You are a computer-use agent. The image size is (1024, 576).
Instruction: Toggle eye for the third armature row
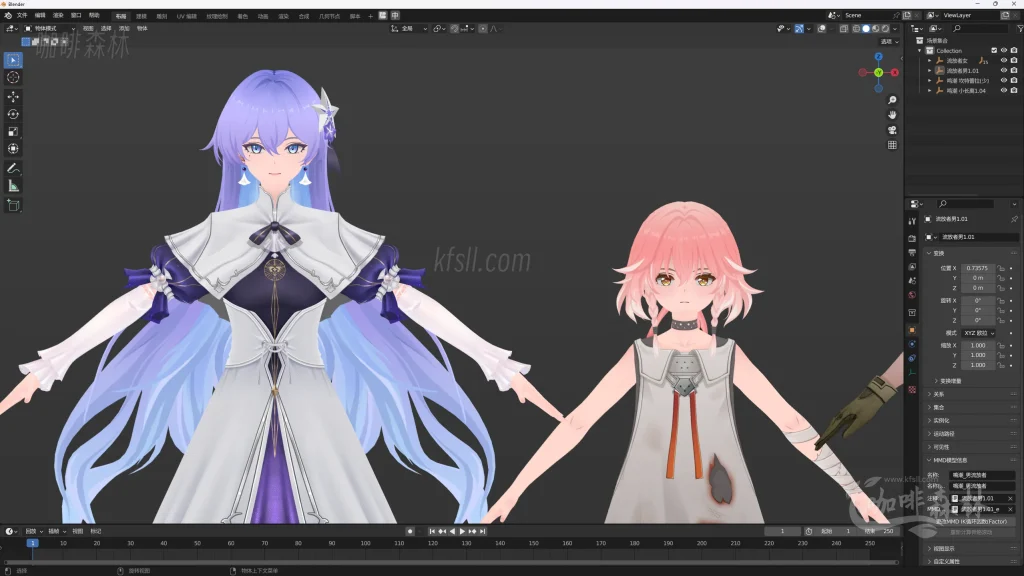(x=1004, y=80)
